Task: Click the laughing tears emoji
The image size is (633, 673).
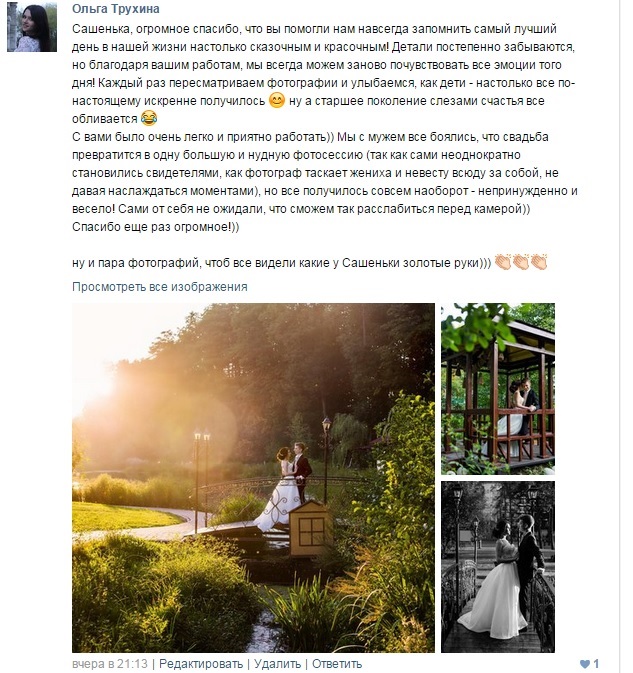Action: pyautogui.click(x=149, y=118)
